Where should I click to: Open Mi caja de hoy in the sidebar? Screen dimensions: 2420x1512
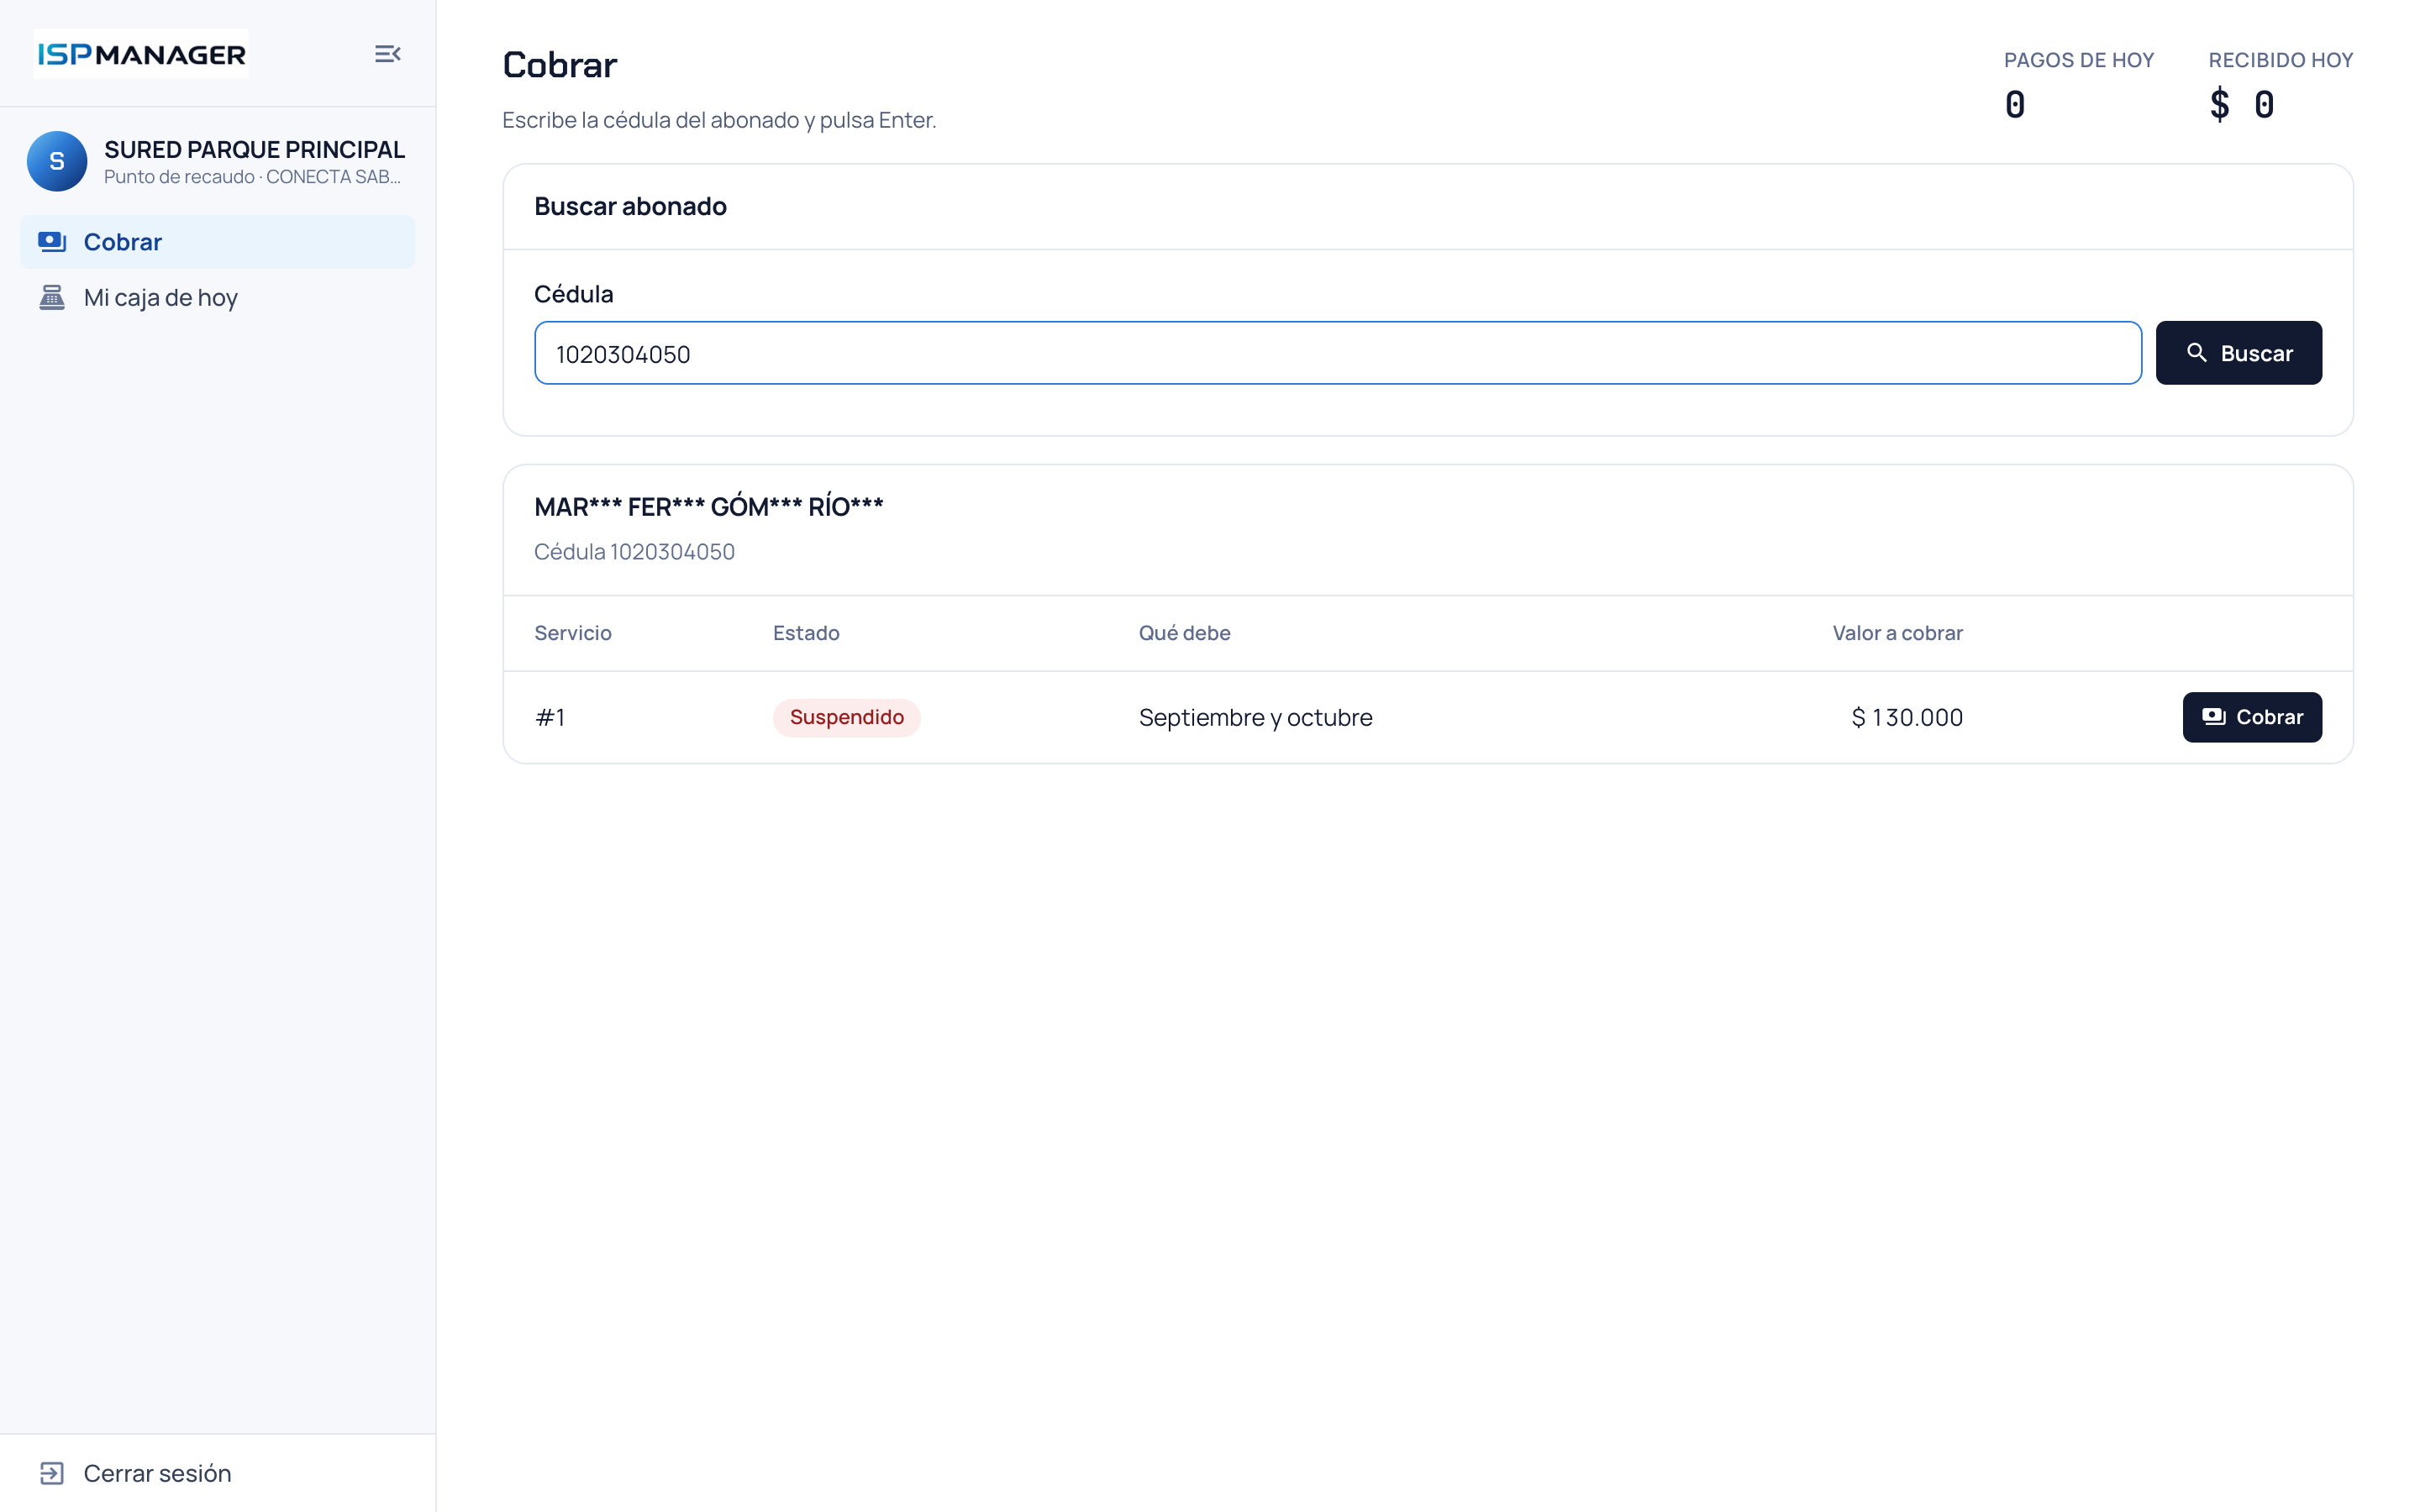click(x=217, y=297)
